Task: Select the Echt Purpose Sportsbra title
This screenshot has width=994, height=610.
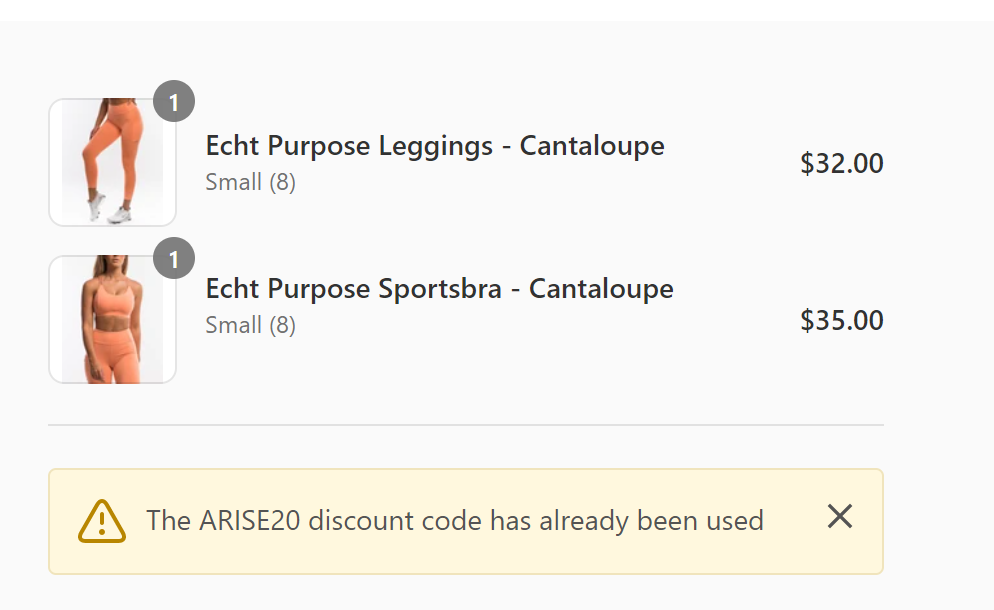Action: (x=439, y=290)
